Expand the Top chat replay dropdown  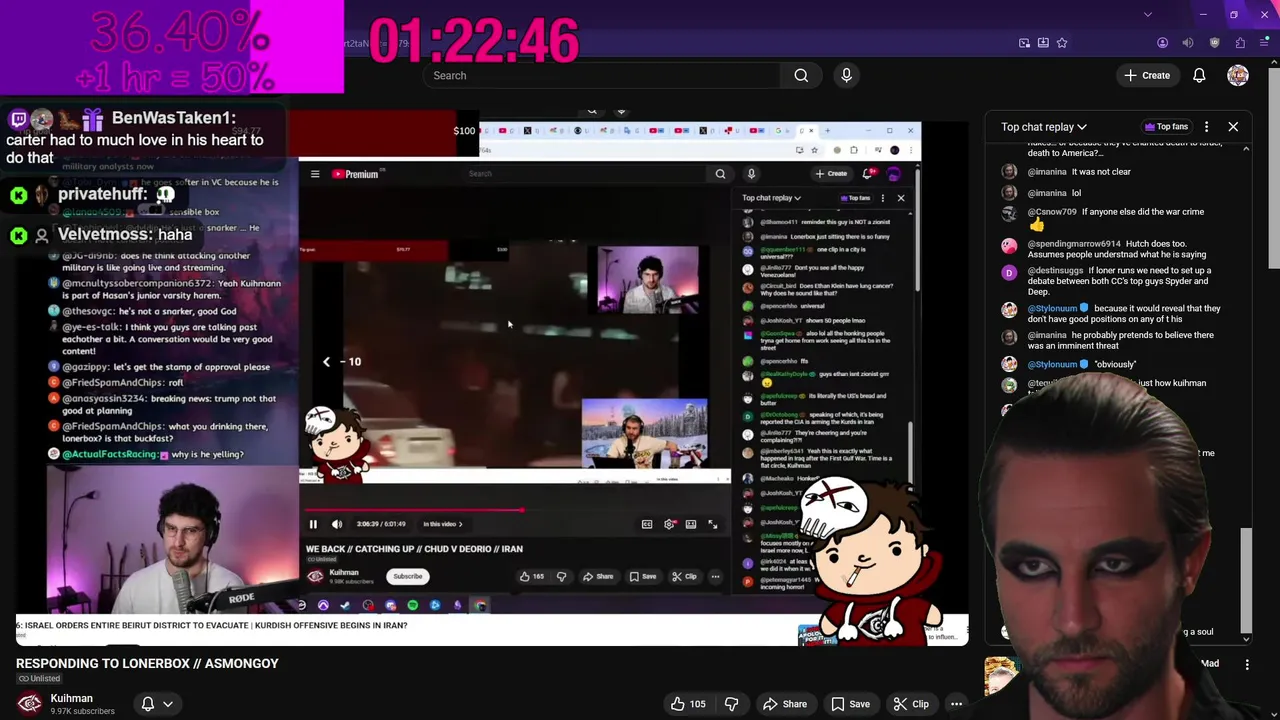click(x=1044, y=127)
